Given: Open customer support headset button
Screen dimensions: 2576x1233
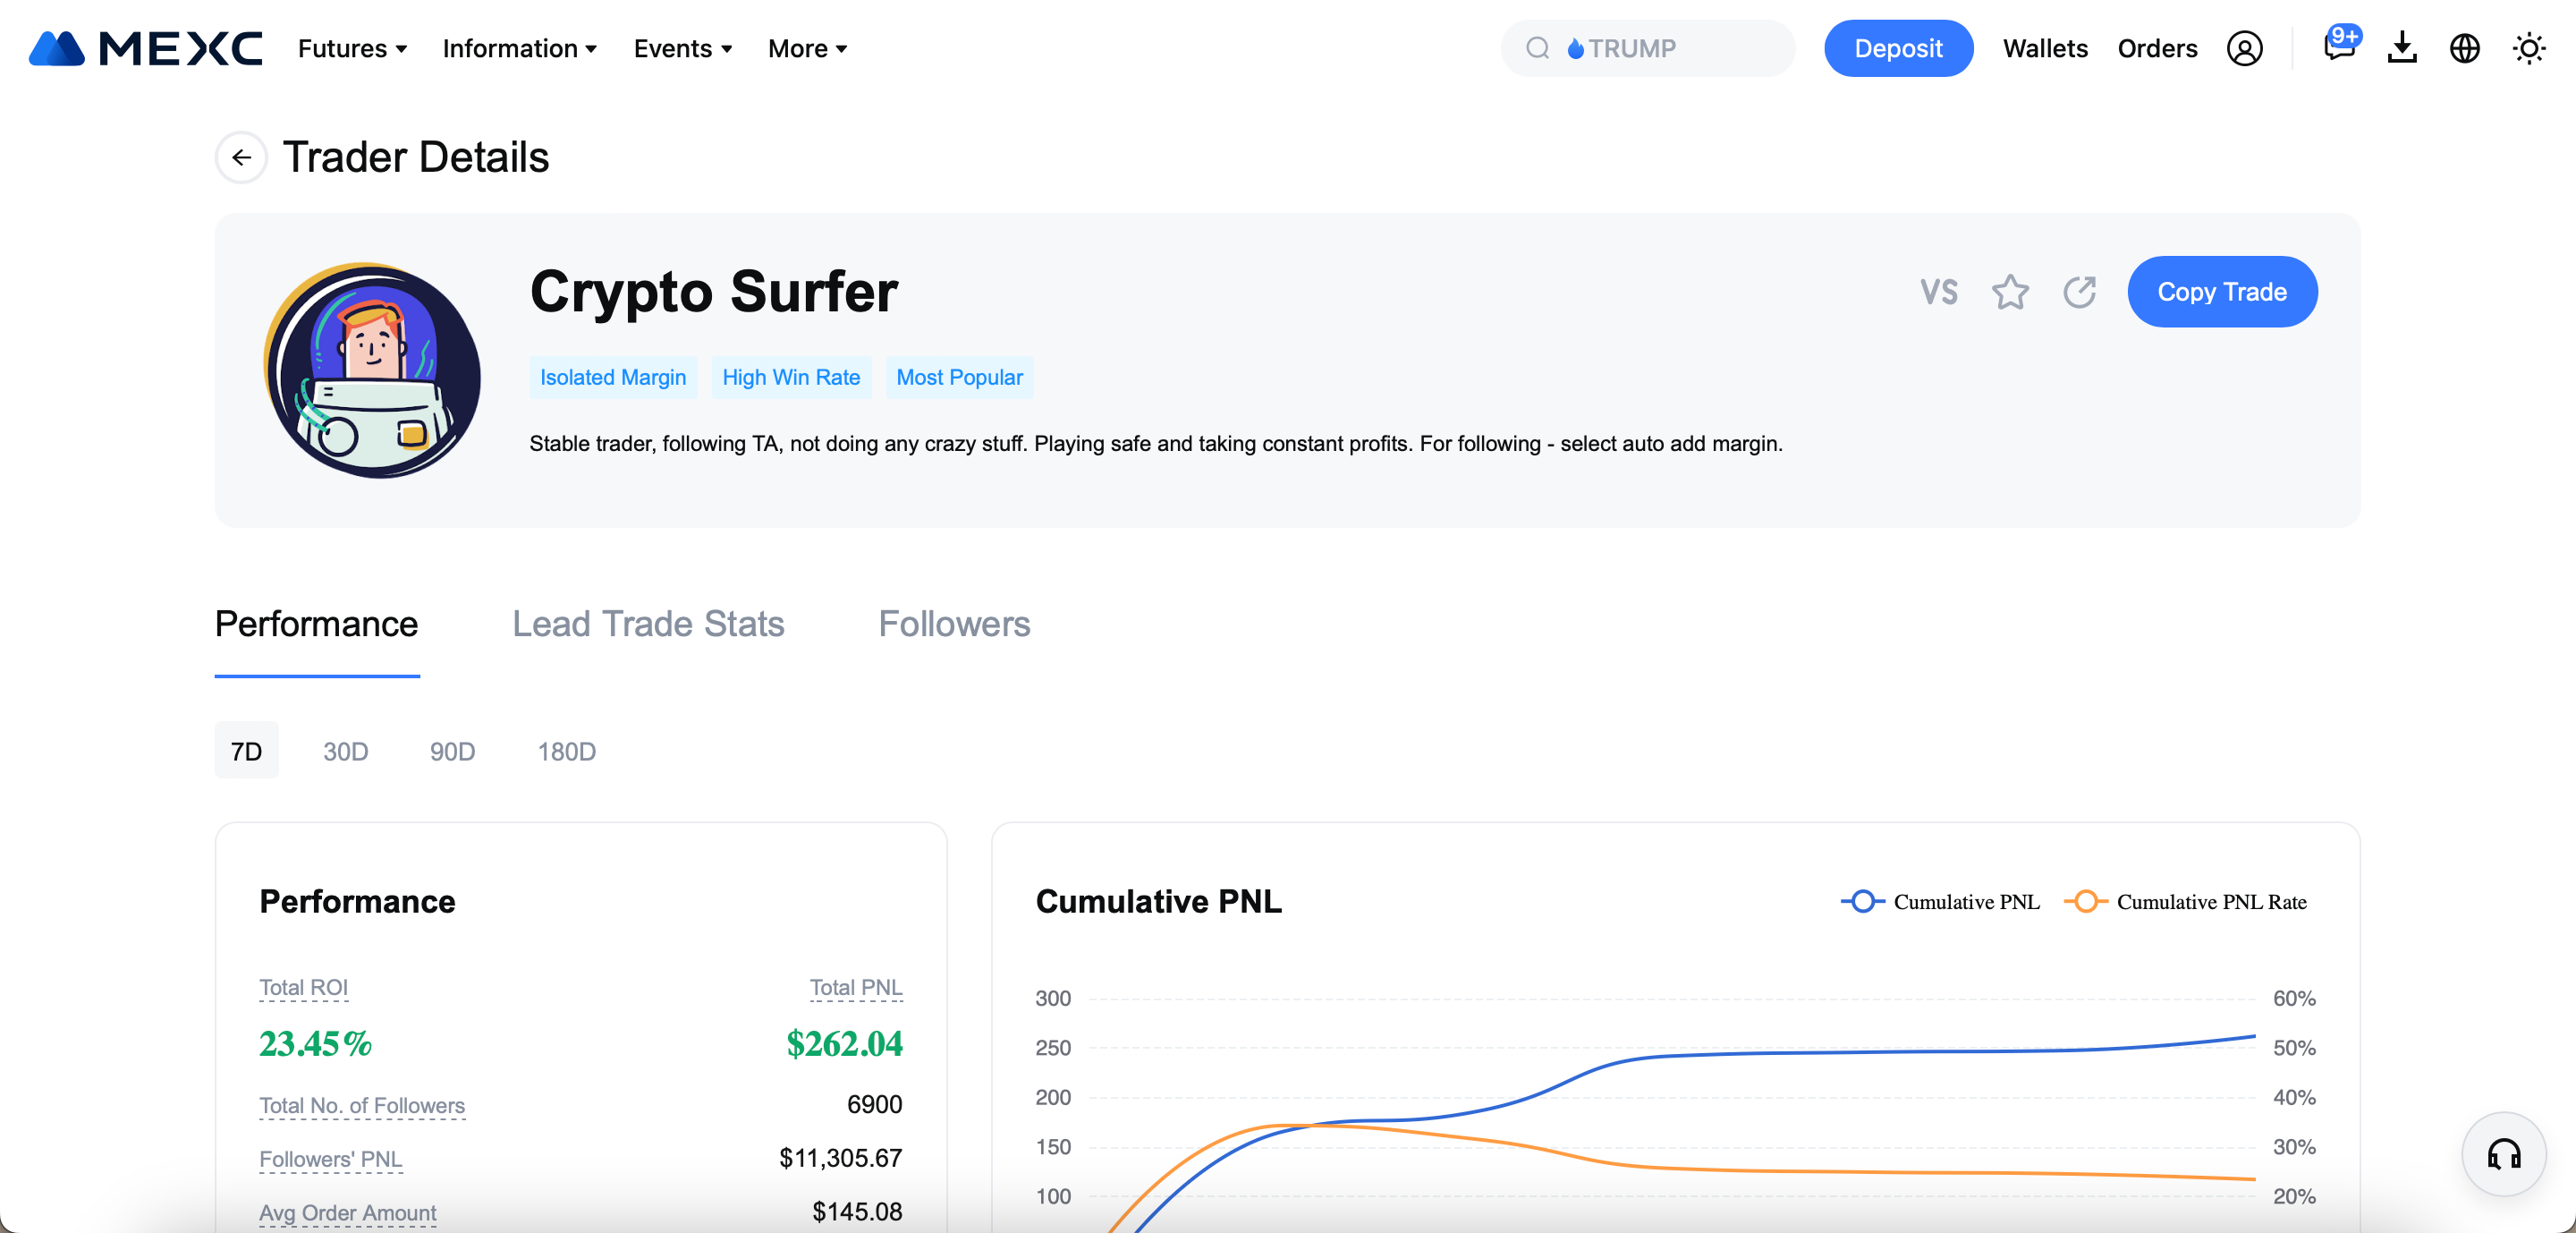Looking at the screenshot, I should click(2503, 1154).
